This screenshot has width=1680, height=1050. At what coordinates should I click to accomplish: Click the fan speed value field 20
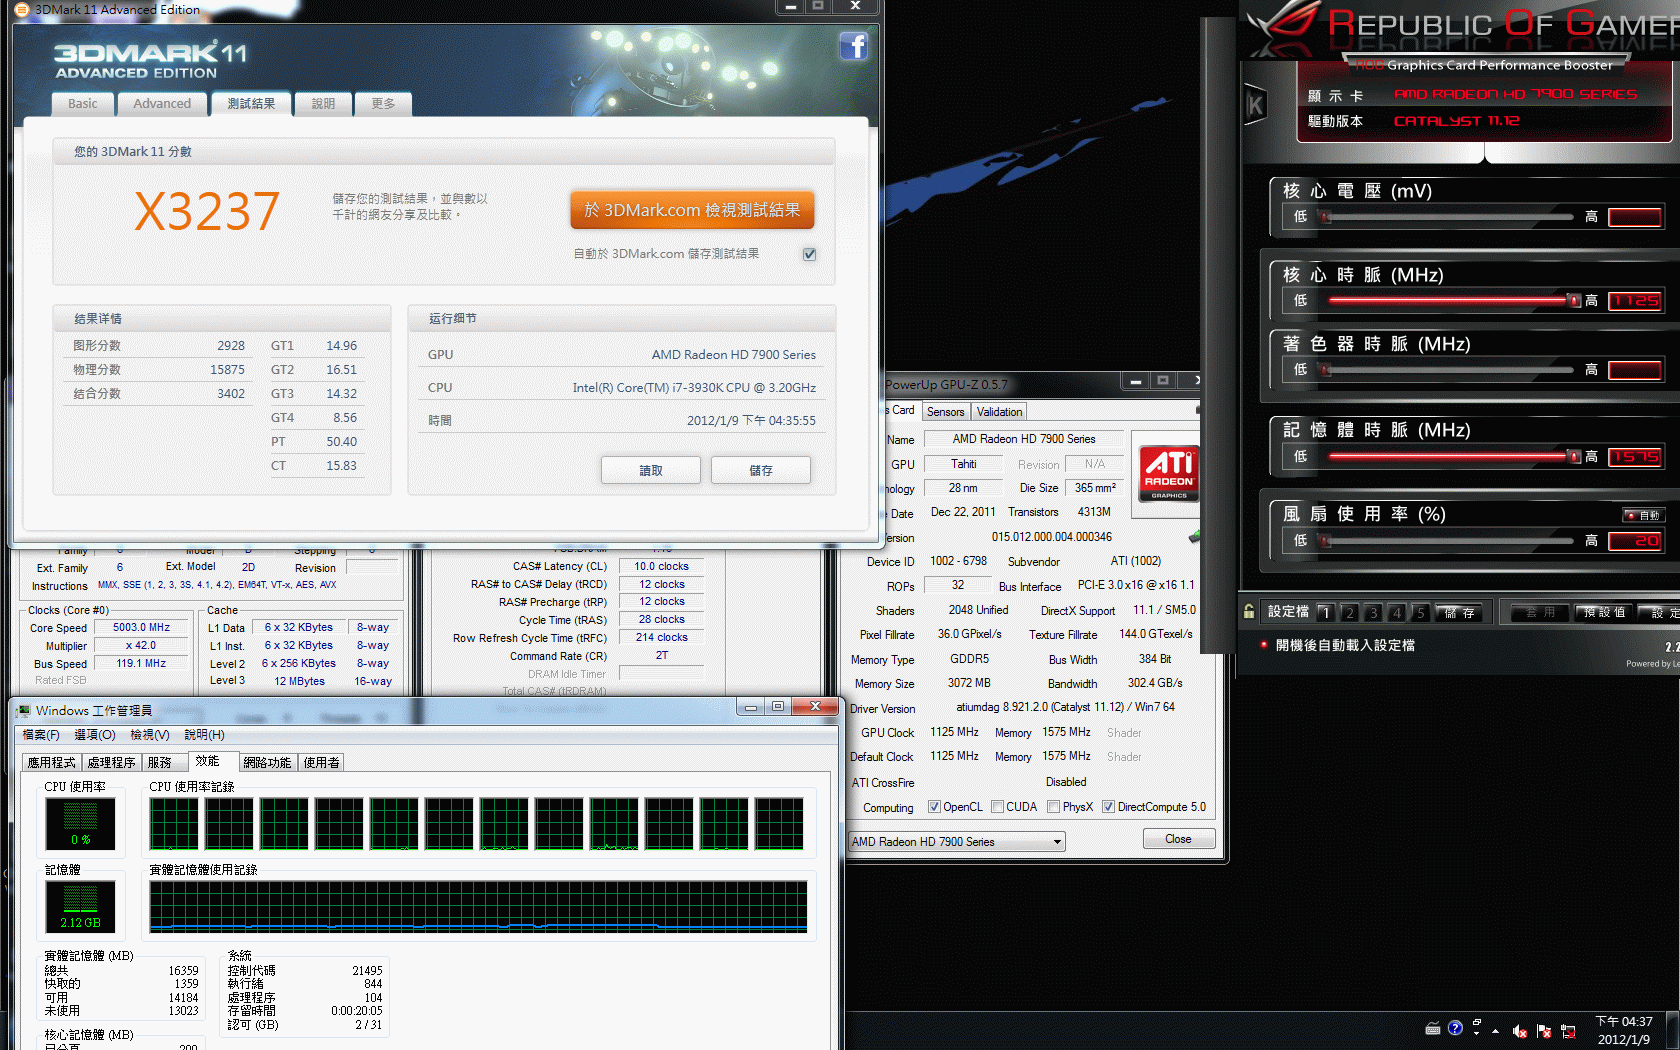pyautogui.click(x=1636, y=540)
